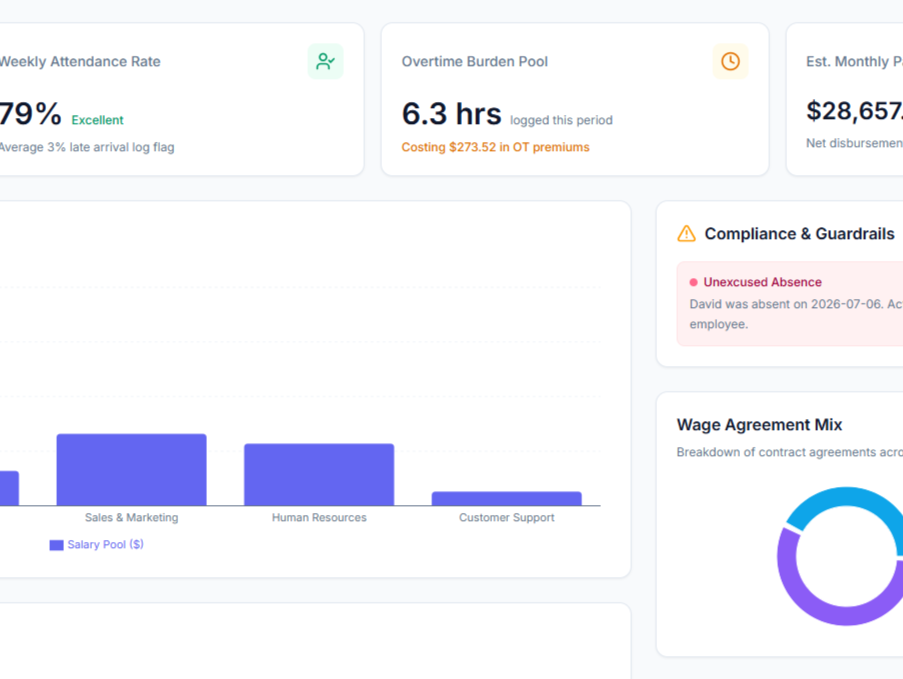Click the attendance user-check icon
The height and width of the screenshot is (679, 903).
click(325, 61)
